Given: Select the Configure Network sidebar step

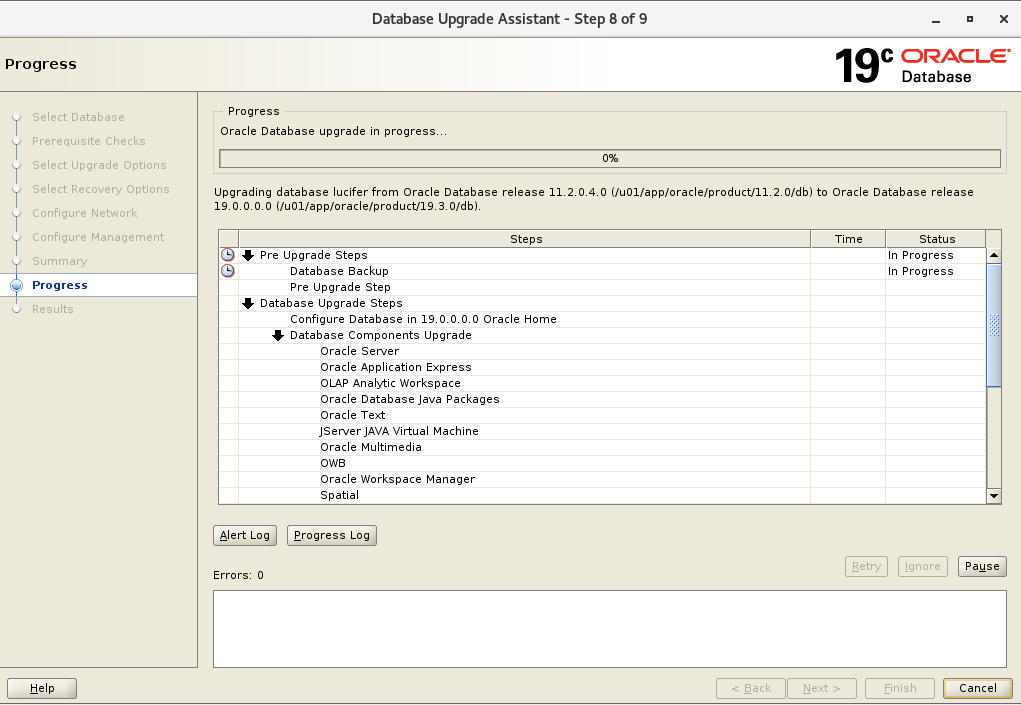Looking at the screenshot, I should coord(85,214).
